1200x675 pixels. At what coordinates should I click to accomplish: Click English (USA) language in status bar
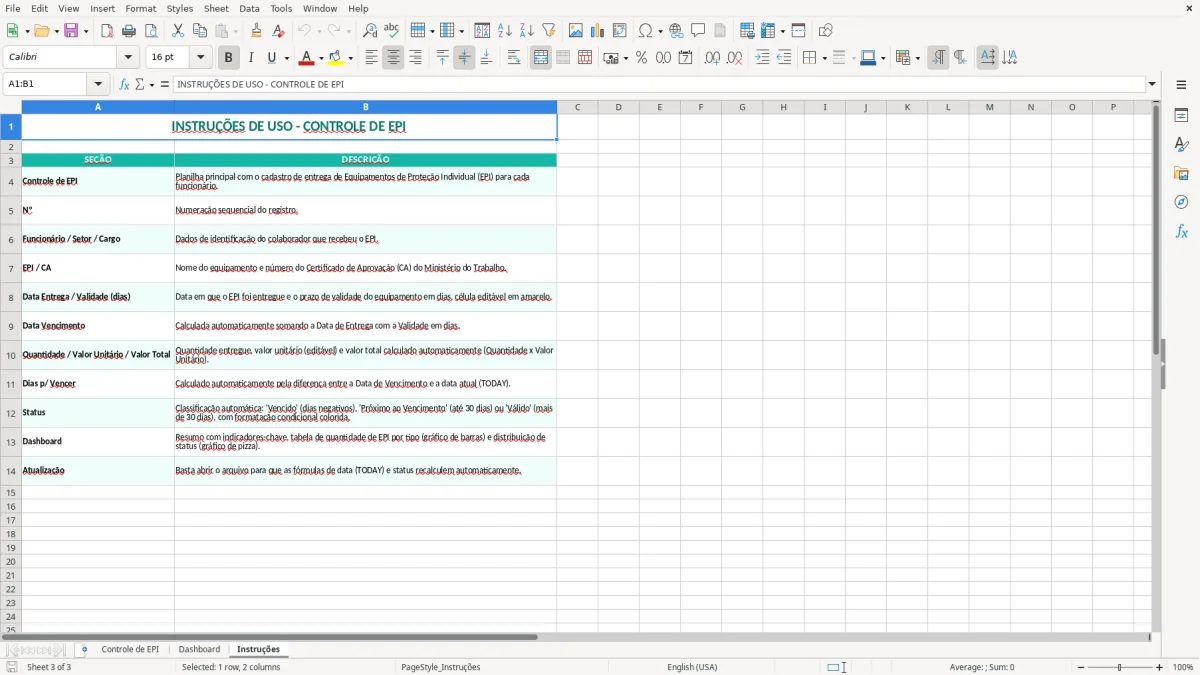[692, 667]
